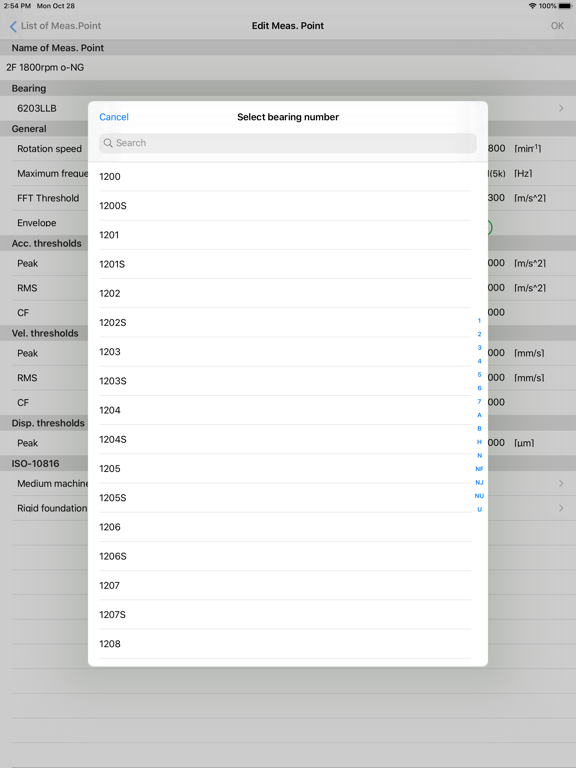Select the magnifier icon in search bar
Image resolution: width=576 pixels, height=768 pixels.
(x=108, y=143)
